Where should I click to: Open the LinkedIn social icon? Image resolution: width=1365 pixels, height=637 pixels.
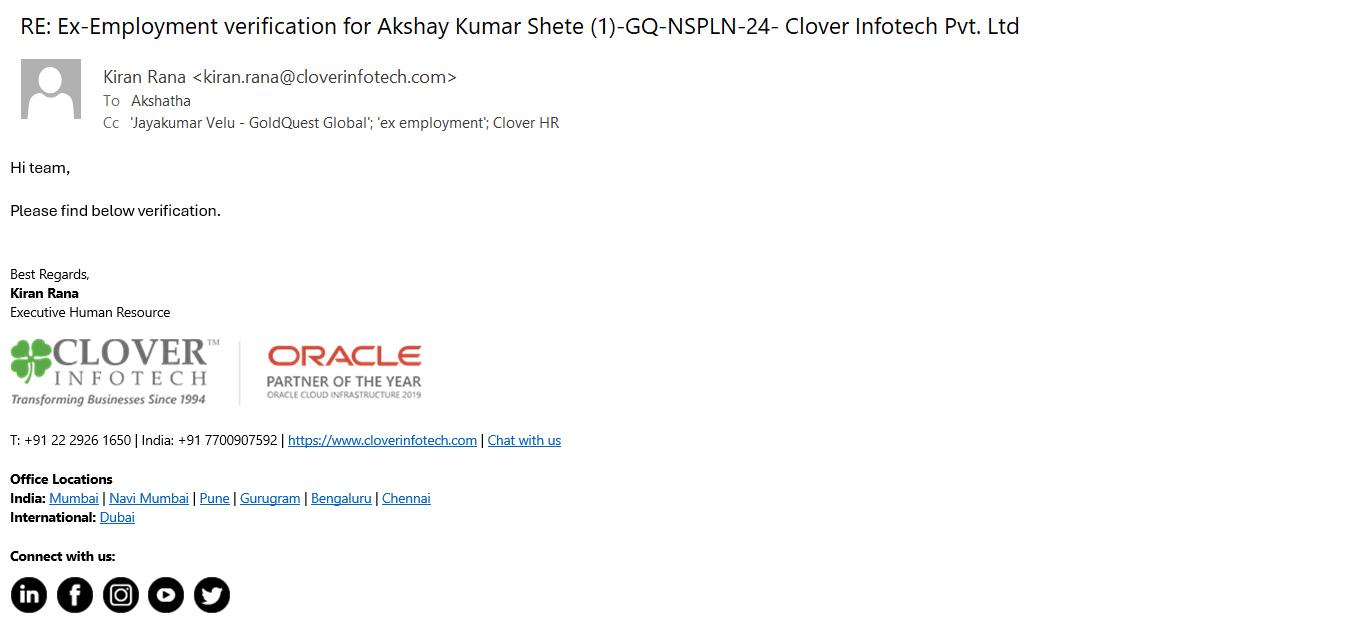click(29, 595)
